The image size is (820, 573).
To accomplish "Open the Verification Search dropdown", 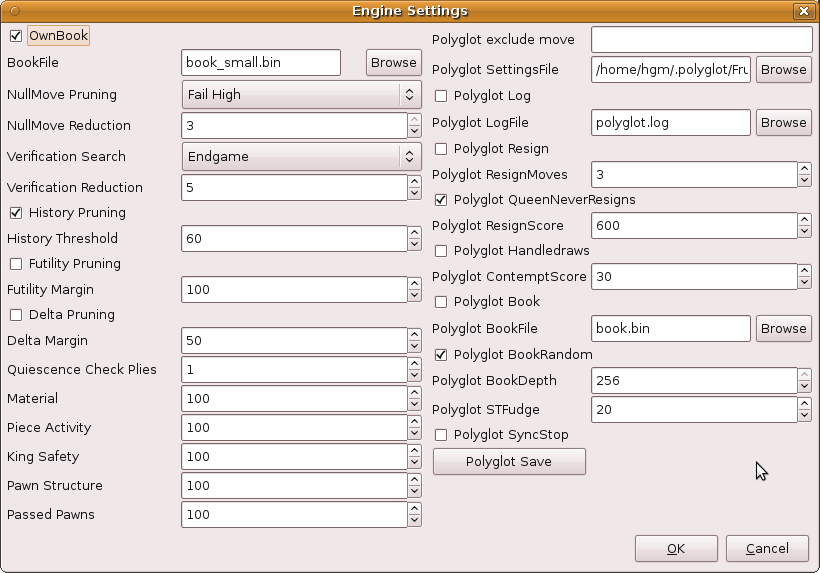I will pos(301,156).
